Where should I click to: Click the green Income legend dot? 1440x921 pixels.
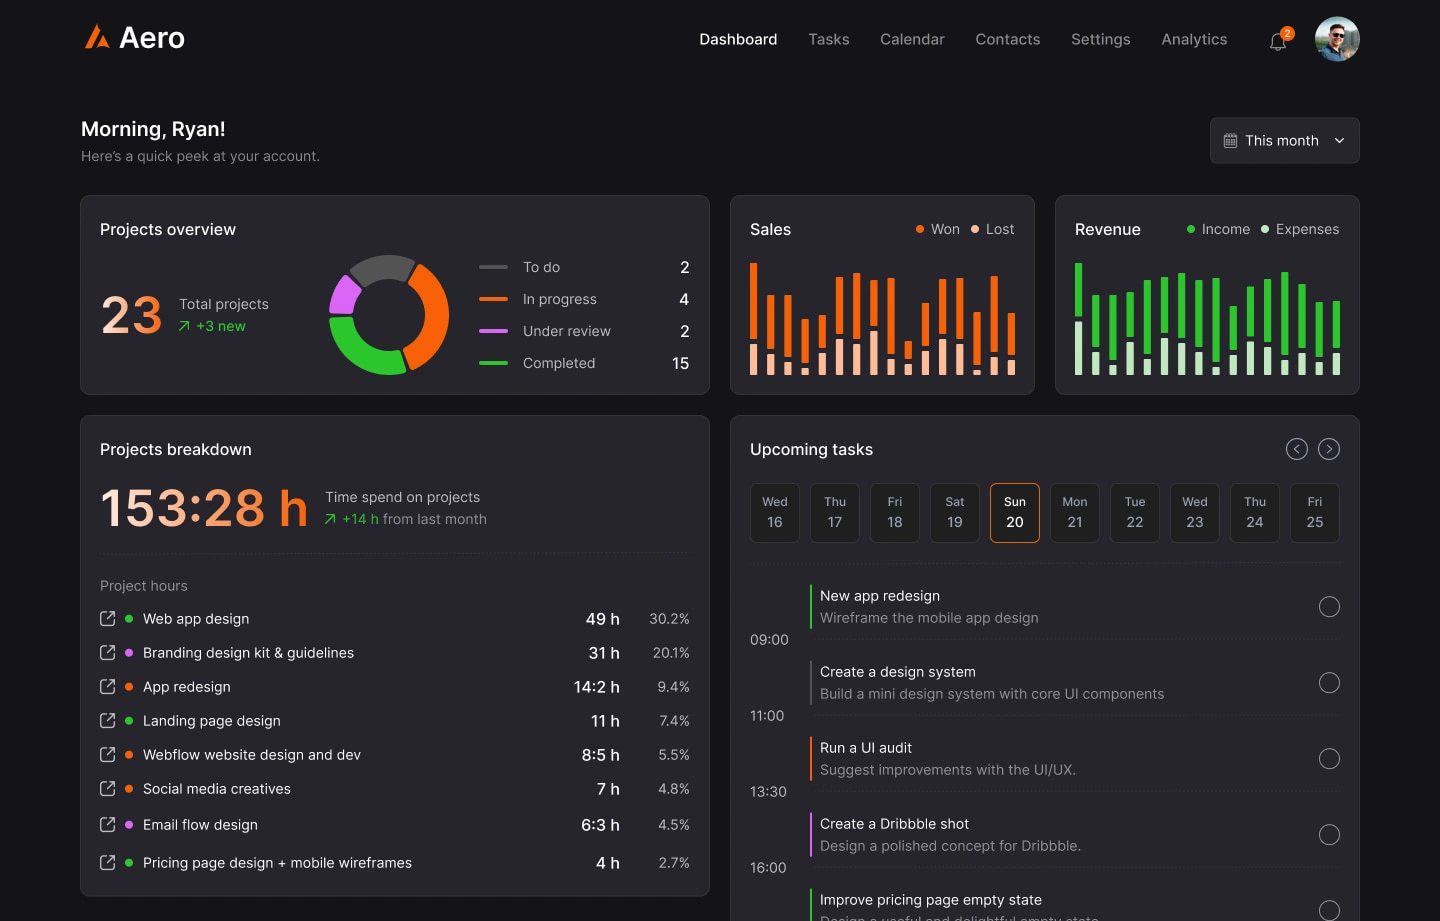(1192, 229)
